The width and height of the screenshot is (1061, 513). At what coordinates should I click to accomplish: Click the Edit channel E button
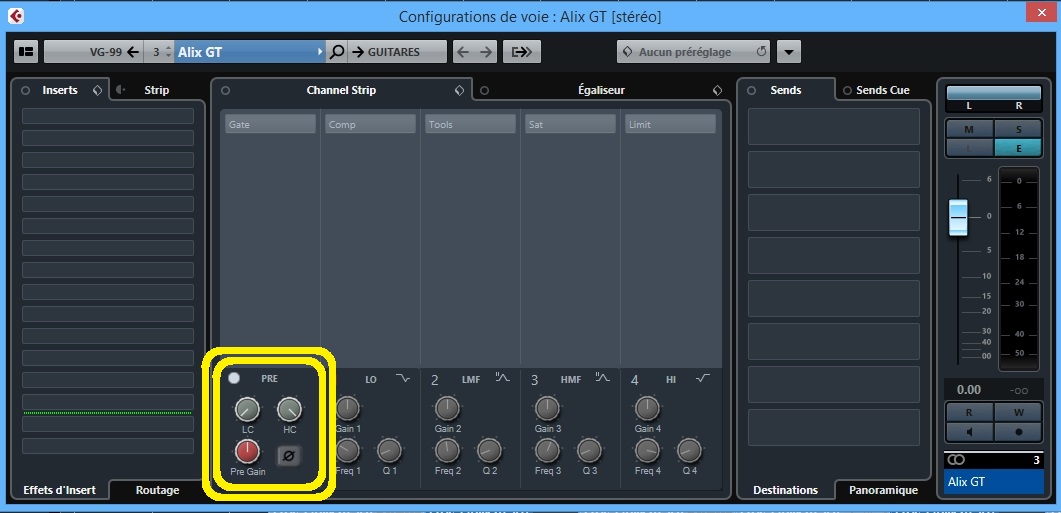pos(1018,148)
